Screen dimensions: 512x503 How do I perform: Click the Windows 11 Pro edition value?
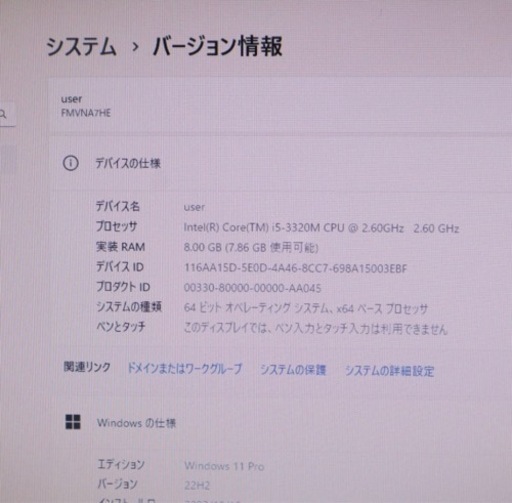tap(224, 466)
